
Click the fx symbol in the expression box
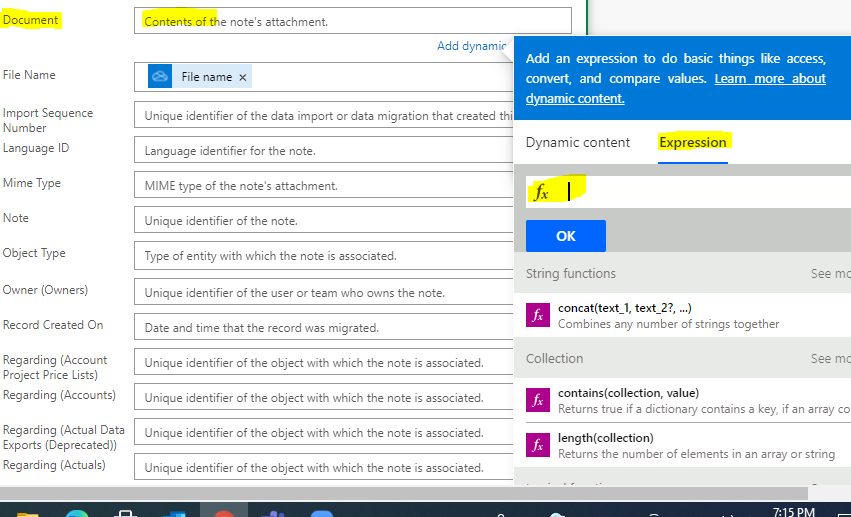tap(541, 192)
